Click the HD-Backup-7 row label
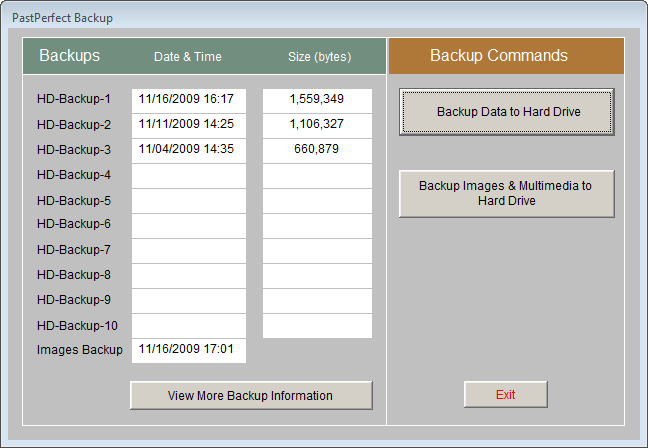 pyautogui.click(x=73, y=250)
